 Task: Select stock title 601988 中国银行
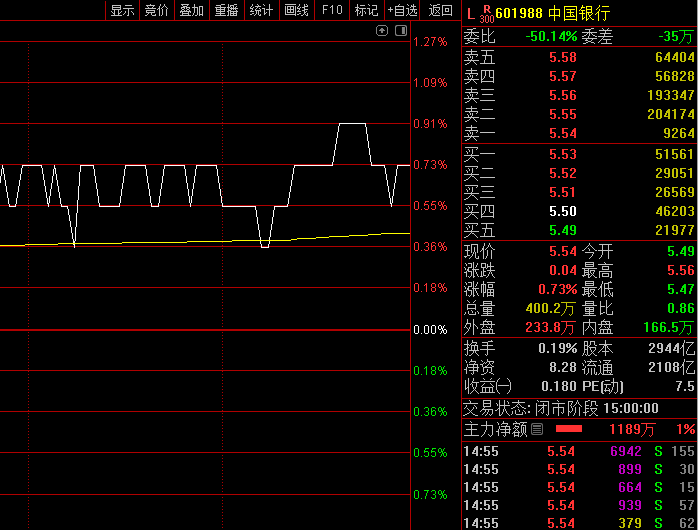552,13
